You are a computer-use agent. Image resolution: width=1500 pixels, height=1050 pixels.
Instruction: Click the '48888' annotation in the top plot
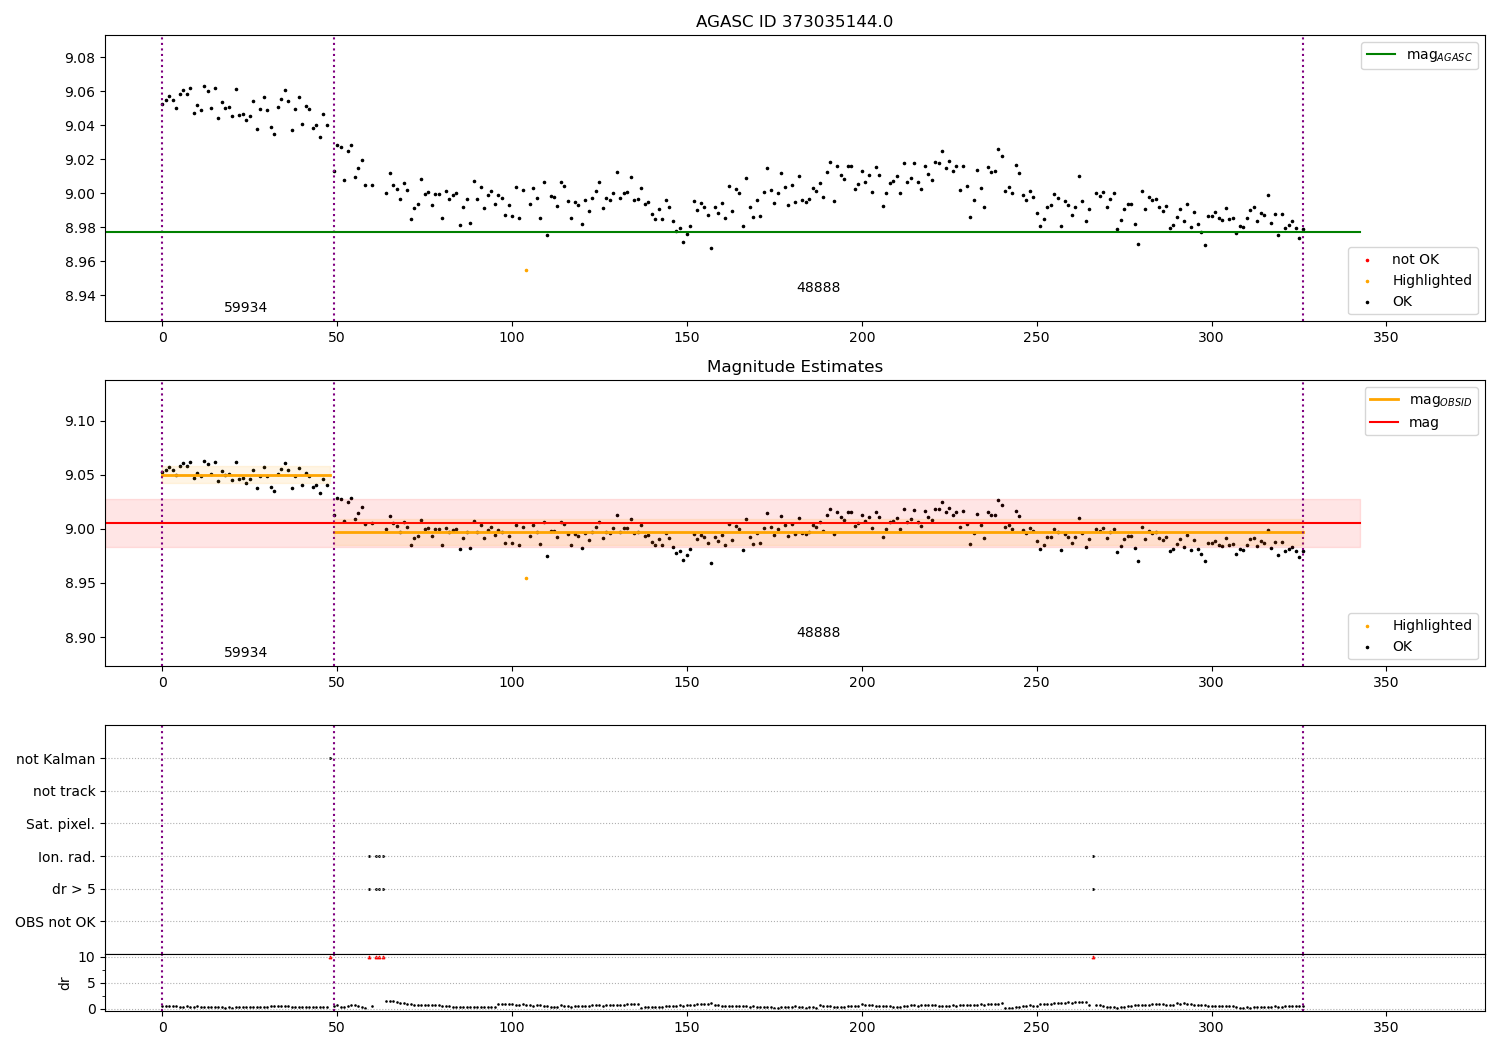(x=818, y=288)
